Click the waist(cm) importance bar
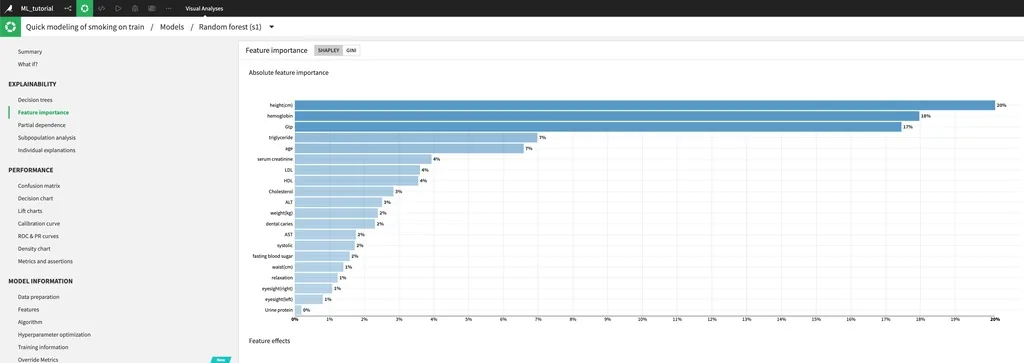The width and height of the screenshot is (1024, 363). point(319,267)
